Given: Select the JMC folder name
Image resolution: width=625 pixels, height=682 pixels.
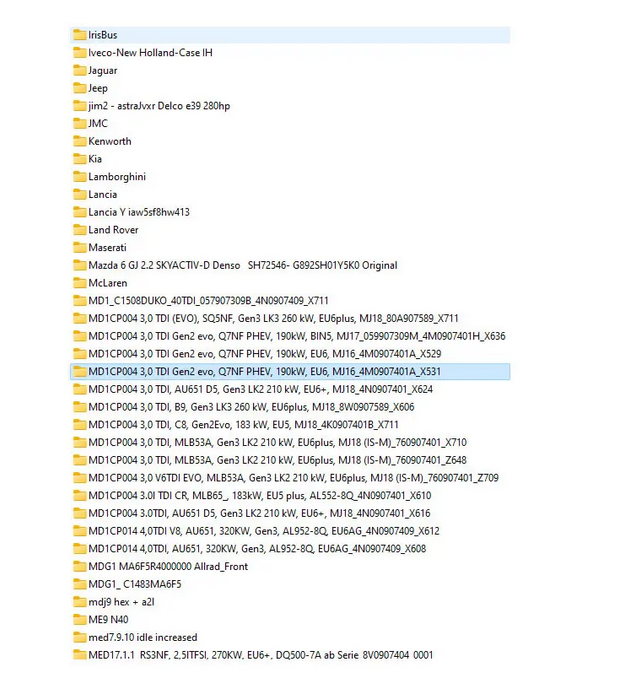Looking at the screenshot, I should click(x=98, y=124).
